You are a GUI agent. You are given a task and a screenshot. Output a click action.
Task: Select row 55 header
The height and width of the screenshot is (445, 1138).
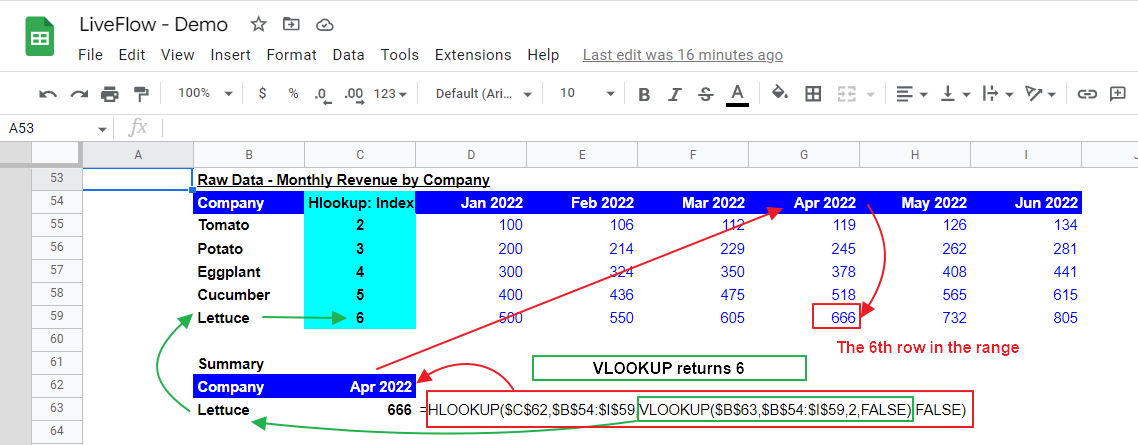click(x=56, y=225)
